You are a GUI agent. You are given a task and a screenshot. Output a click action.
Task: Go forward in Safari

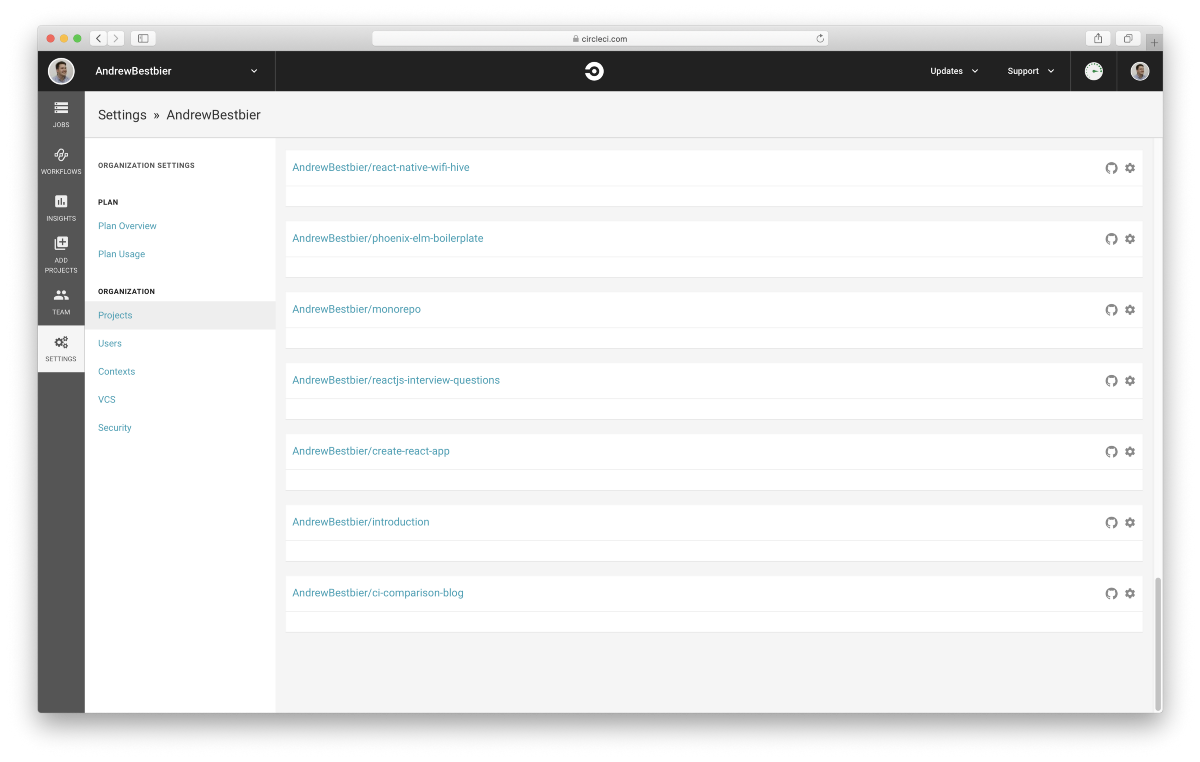coord(116,38)
